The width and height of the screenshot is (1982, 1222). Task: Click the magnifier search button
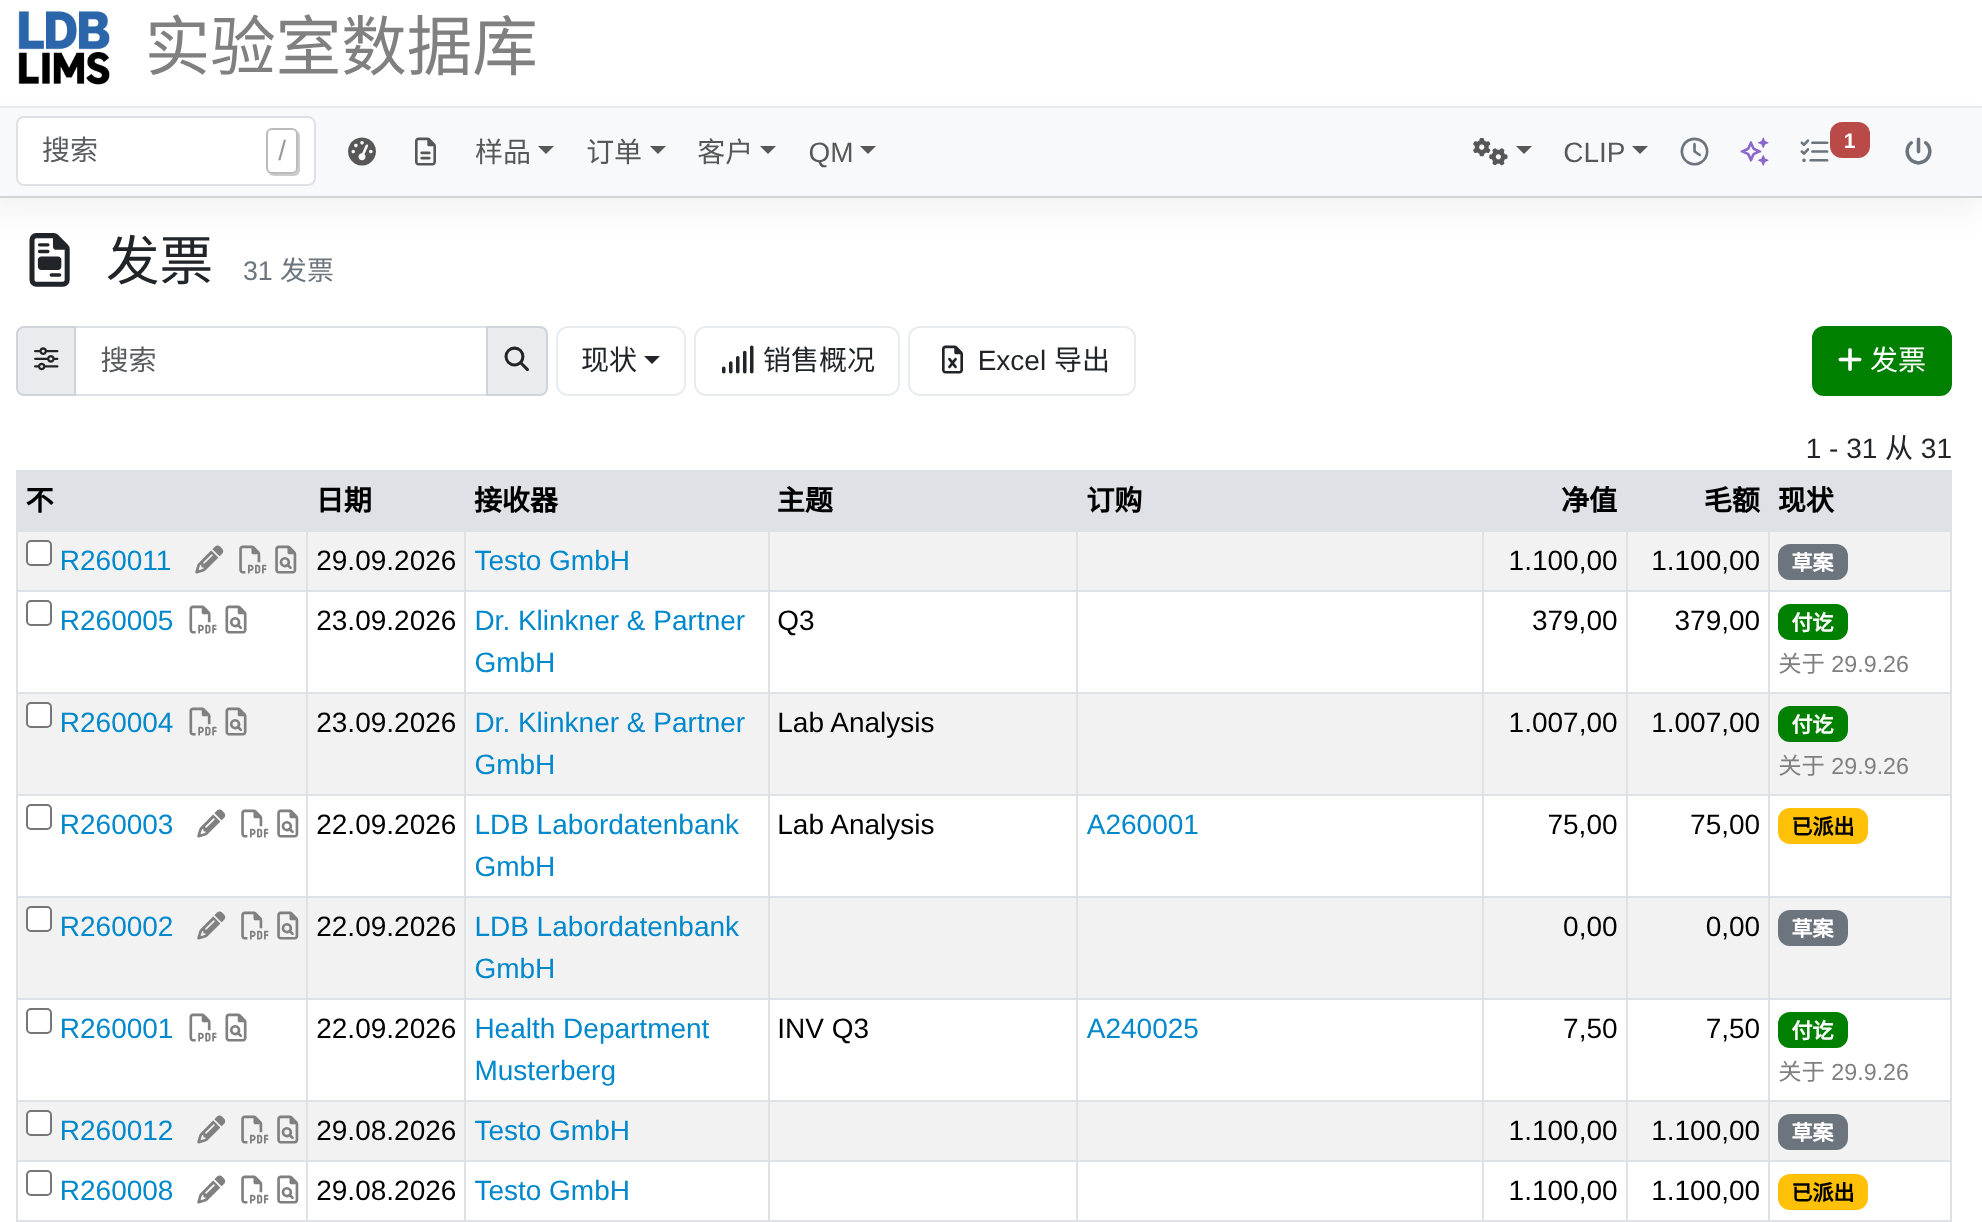(x=516, y=360)
